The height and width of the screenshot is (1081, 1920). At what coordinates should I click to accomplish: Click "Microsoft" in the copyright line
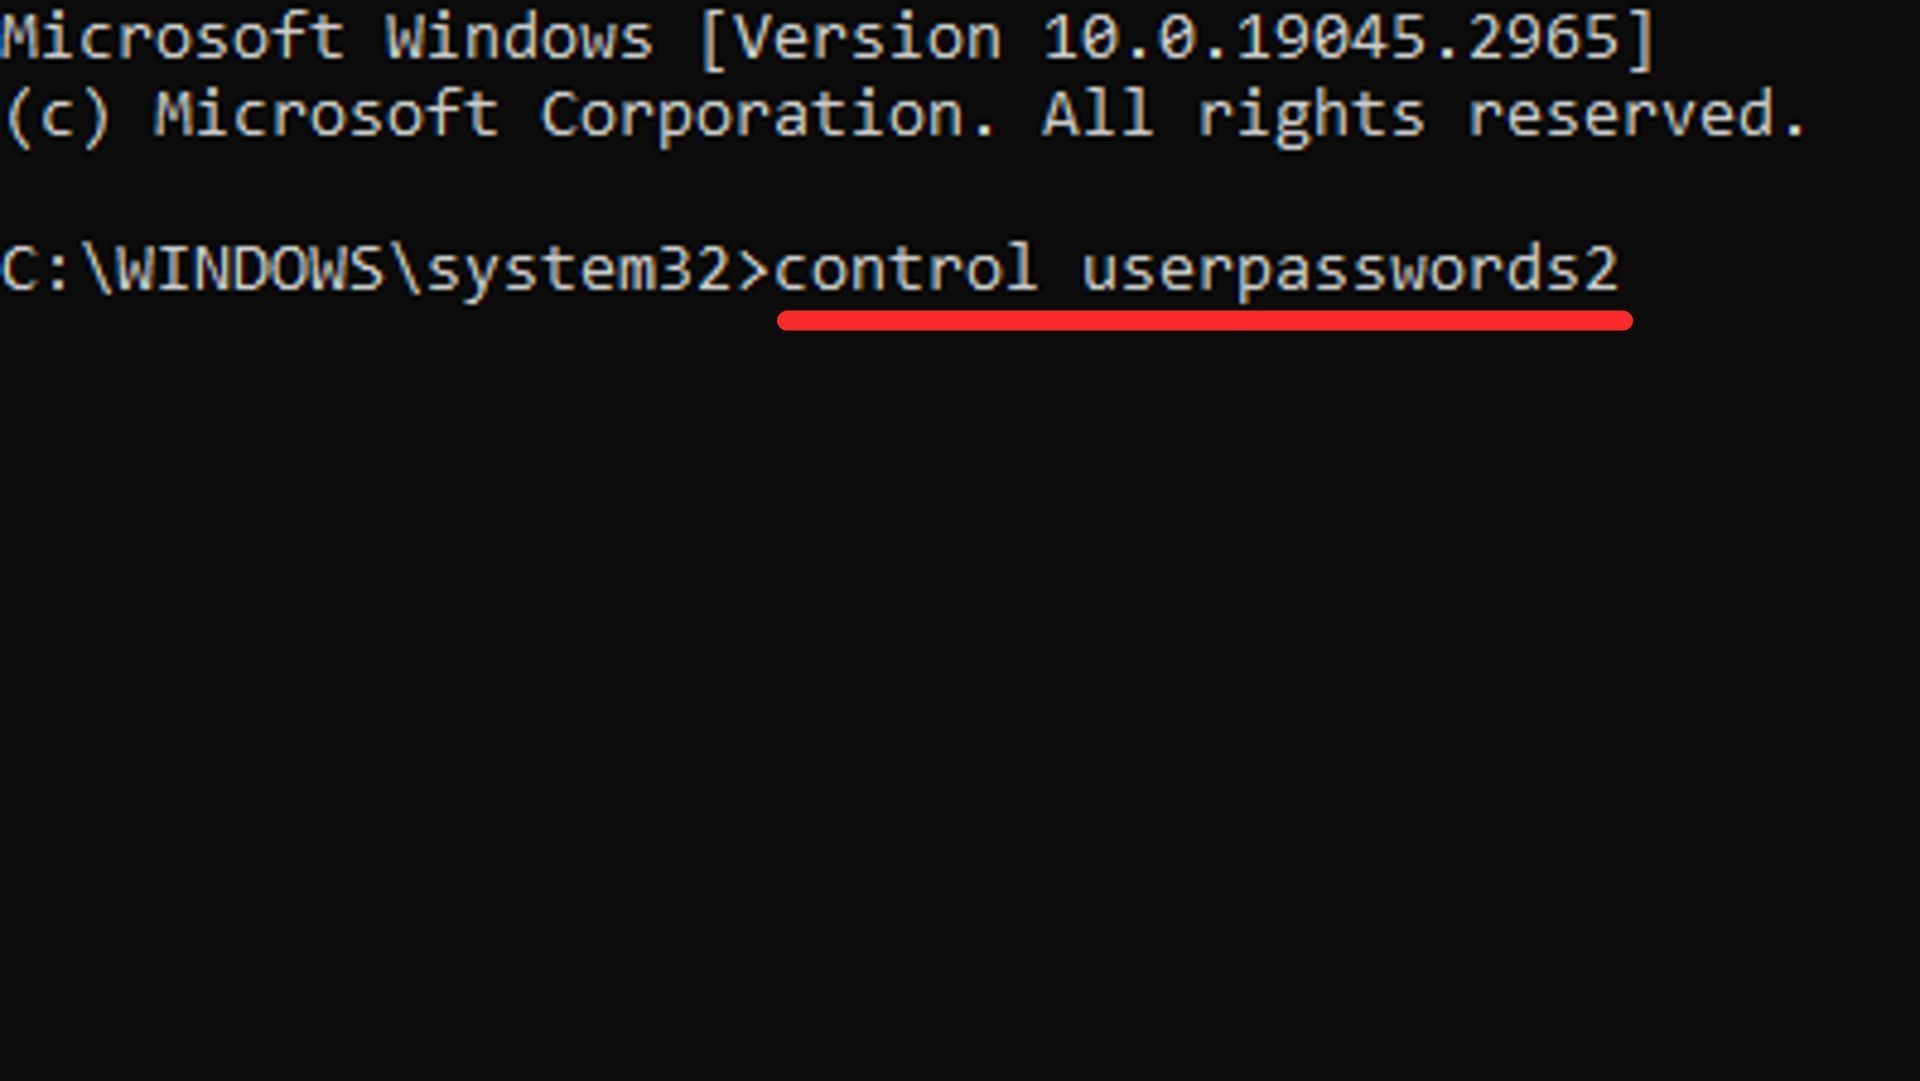326,115
